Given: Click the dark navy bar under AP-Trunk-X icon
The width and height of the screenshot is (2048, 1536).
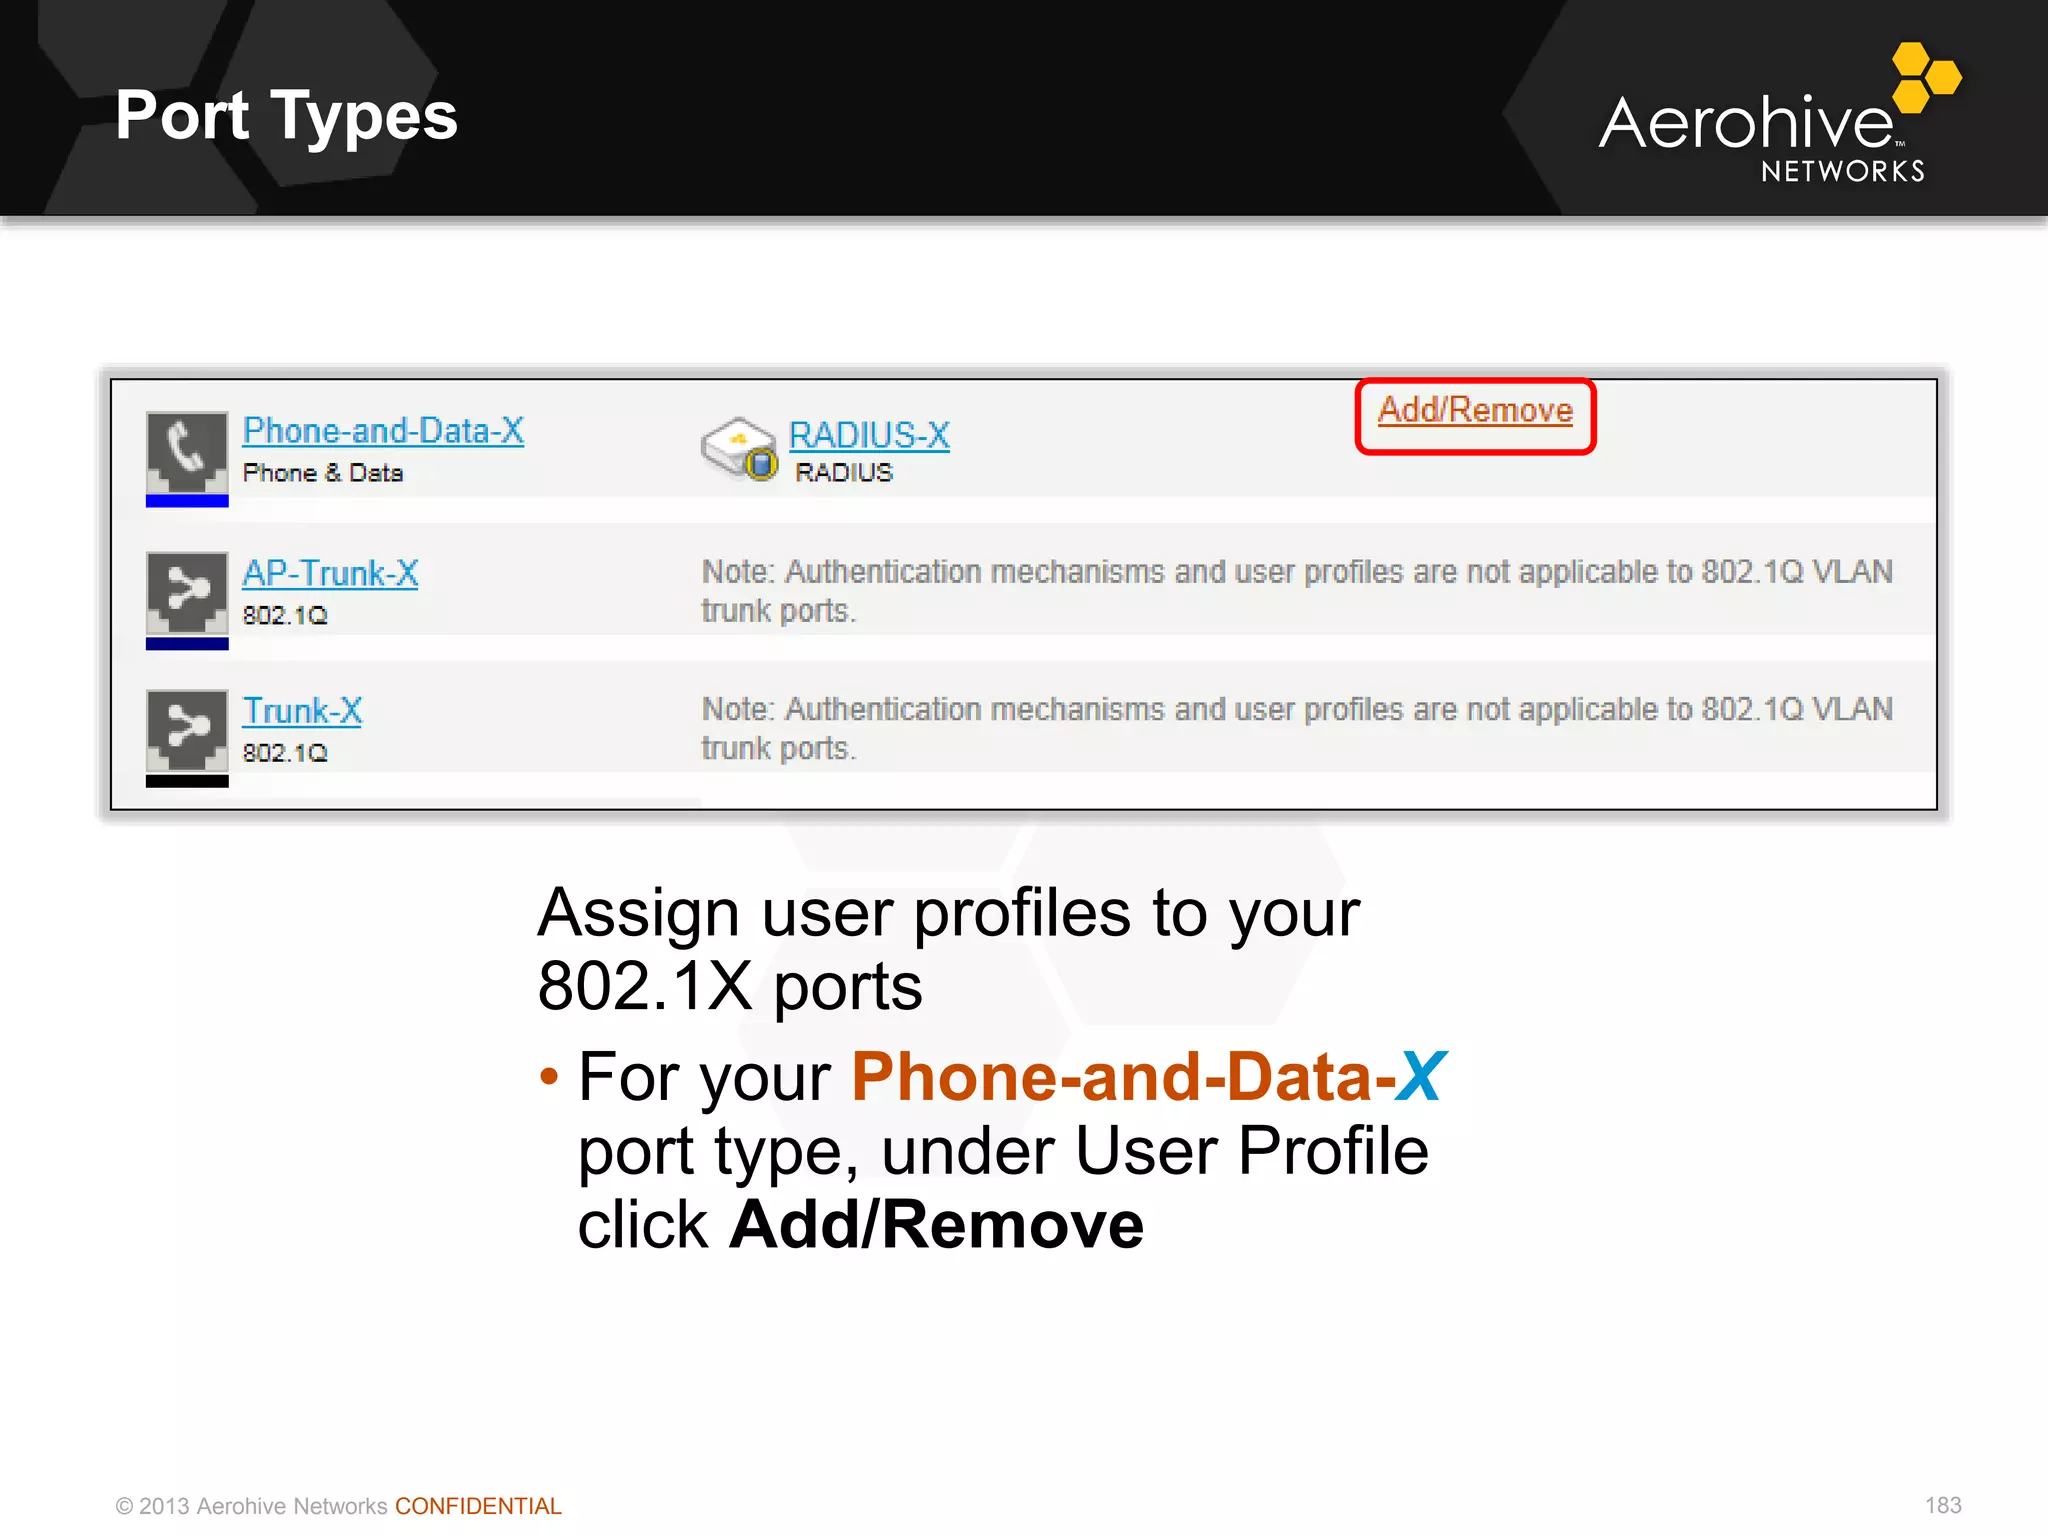Looking at the screenshot, I should [x=187, y=643].
